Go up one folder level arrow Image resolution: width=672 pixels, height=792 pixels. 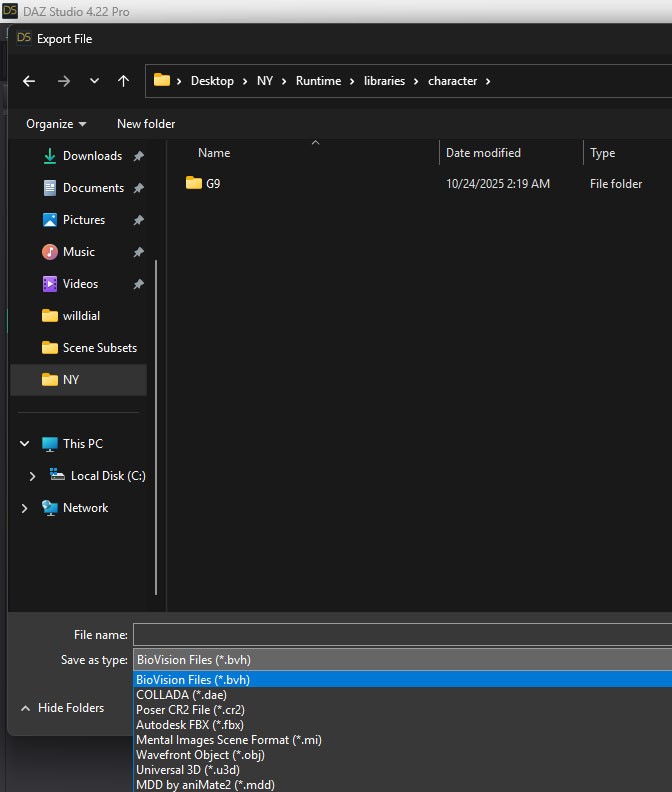click(123, 81)
